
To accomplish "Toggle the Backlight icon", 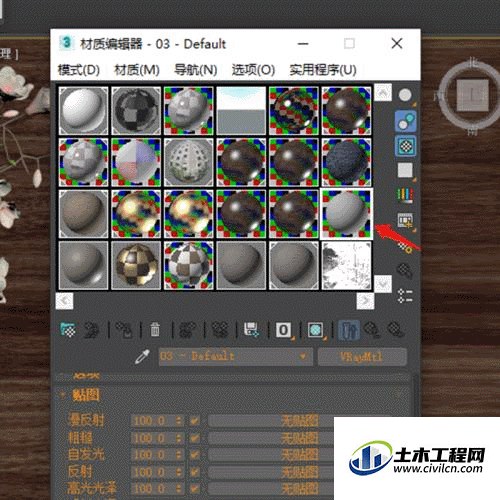I will [405, 121].
